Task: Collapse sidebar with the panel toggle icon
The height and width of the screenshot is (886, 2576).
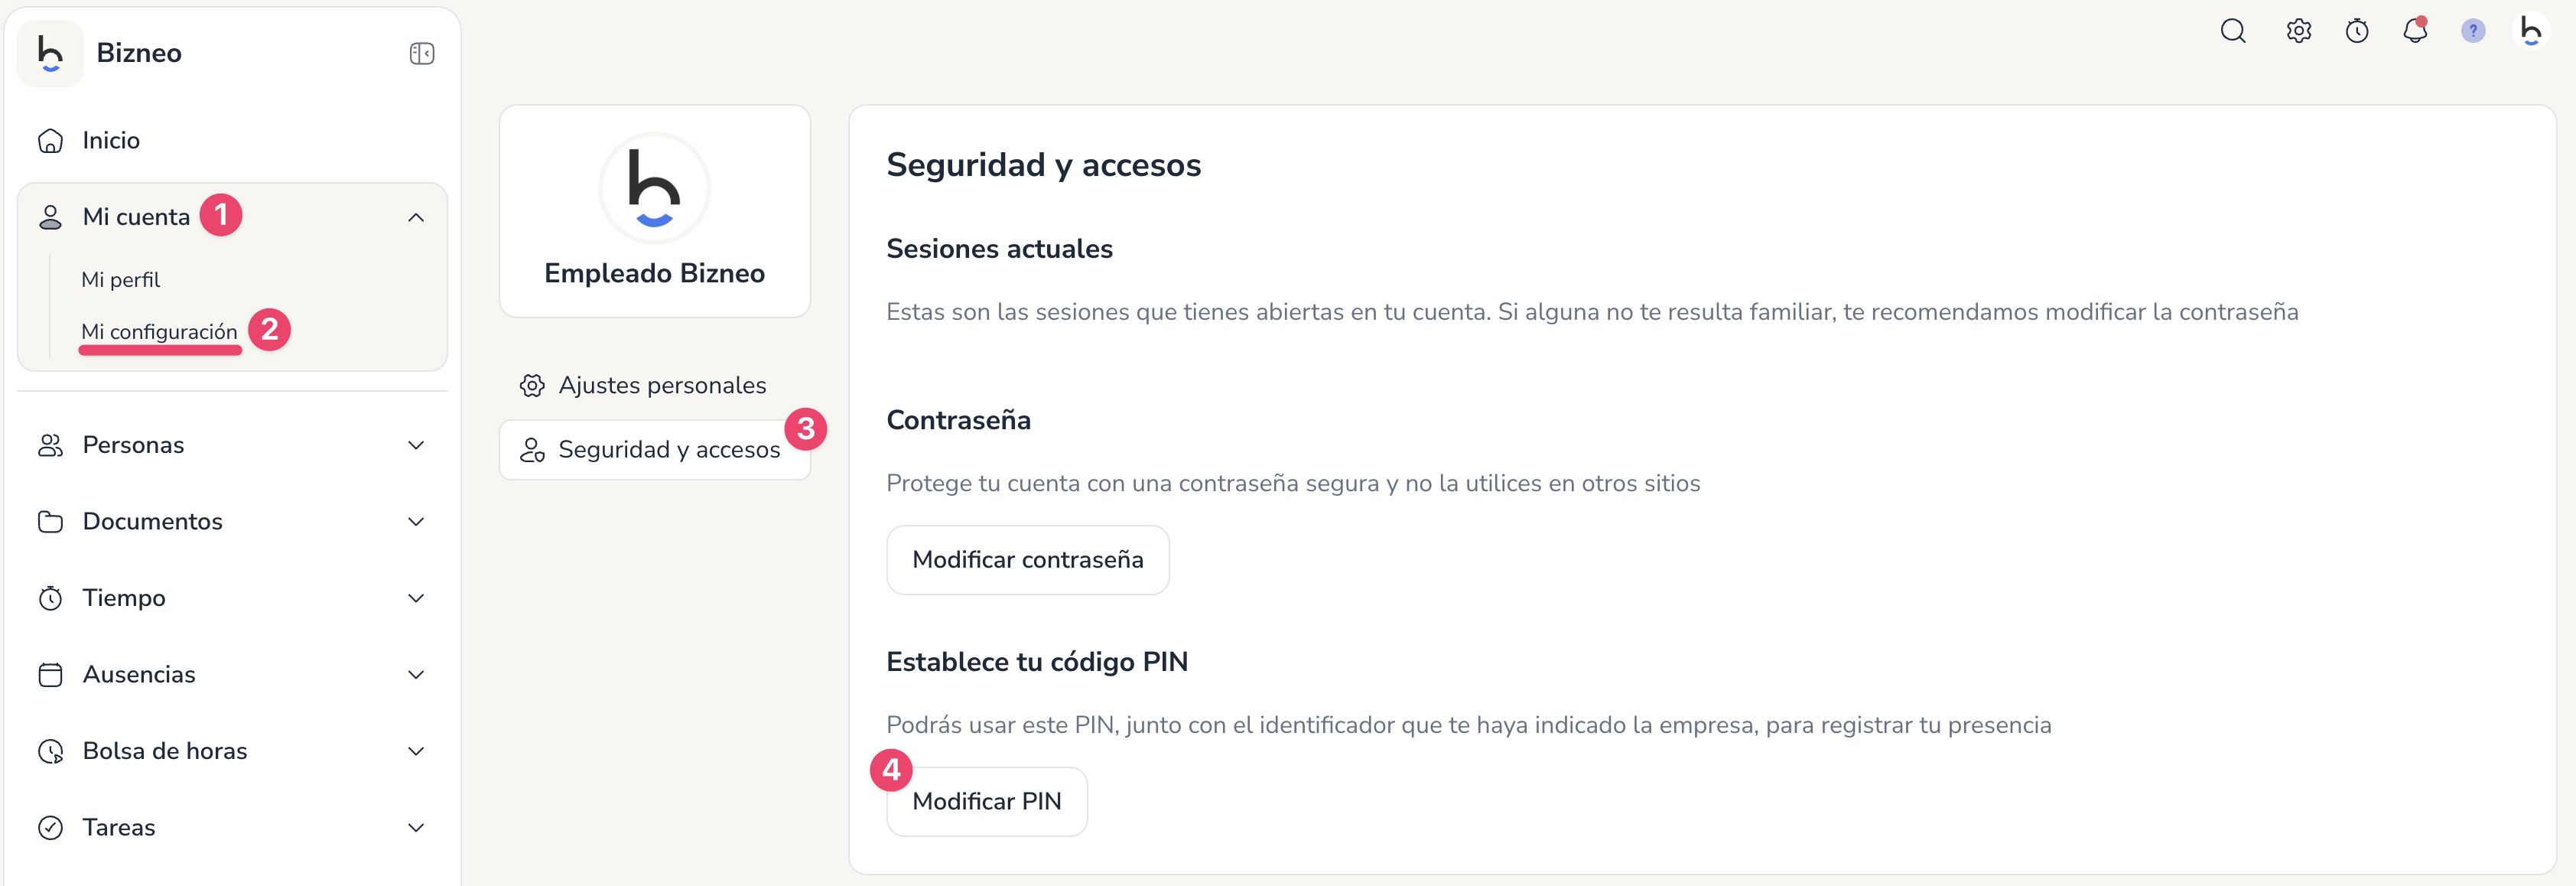Action: (x=421, y=53)
